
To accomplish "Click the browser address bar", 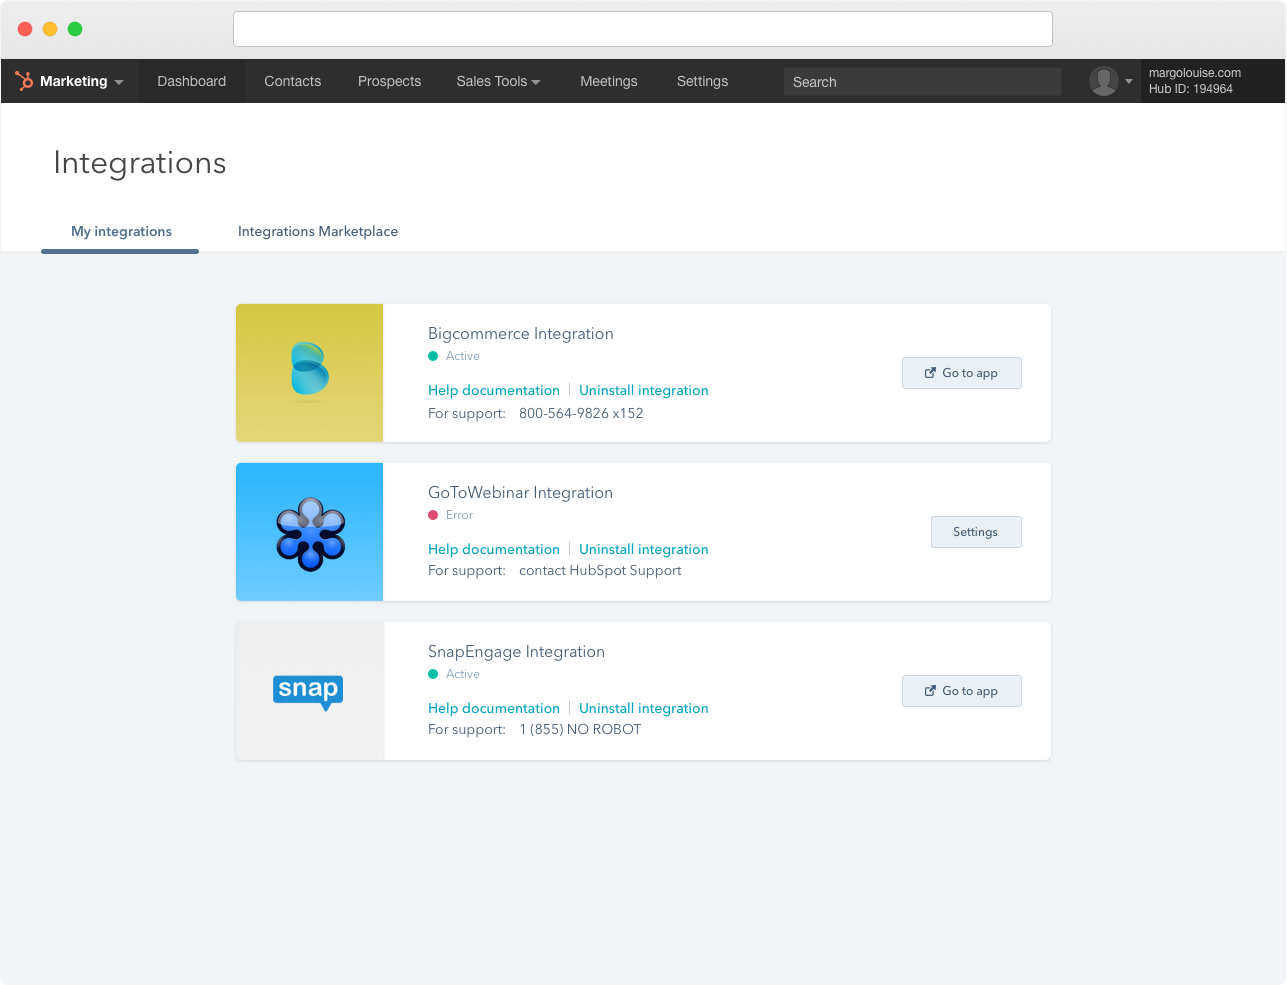I will [x=643, y=29].
